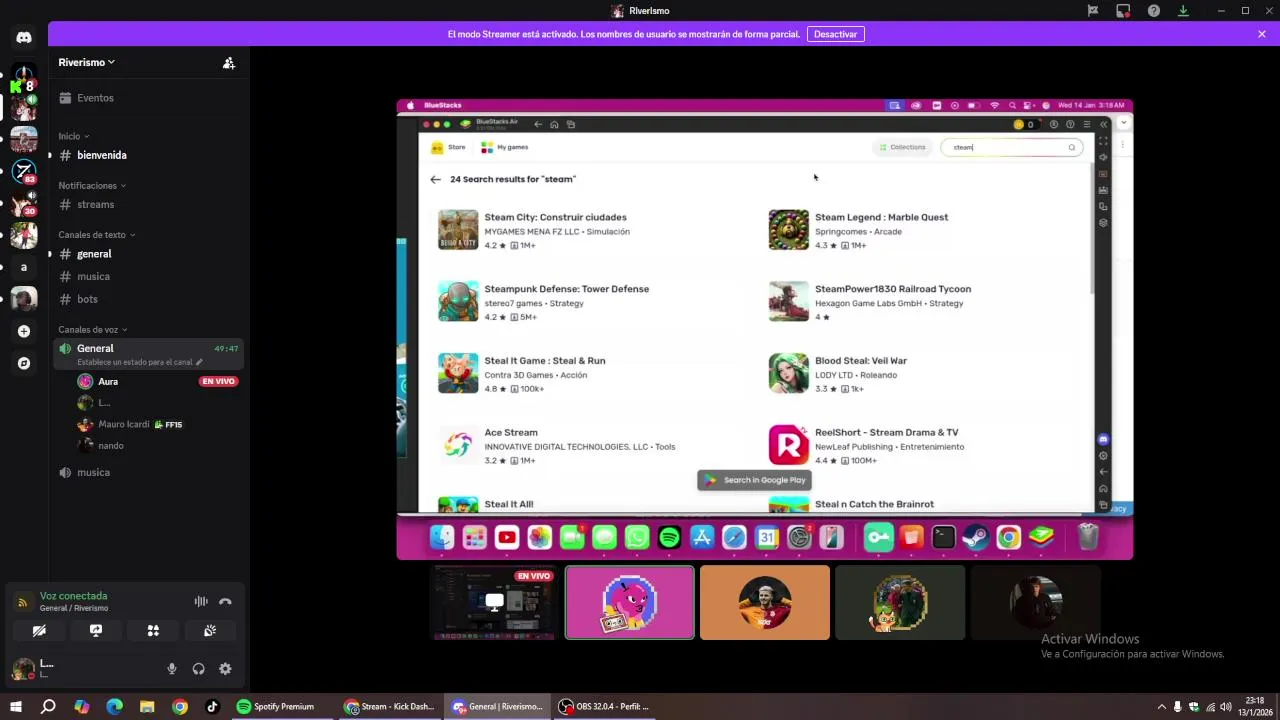Open the streams channel
1280x720 pixels.
[148, 204]
